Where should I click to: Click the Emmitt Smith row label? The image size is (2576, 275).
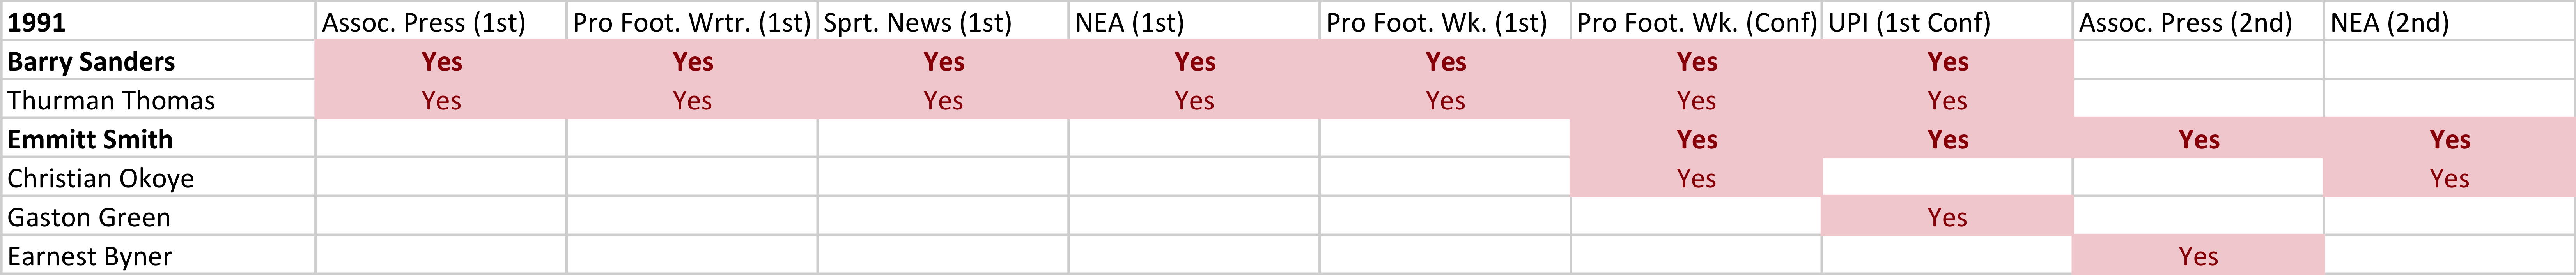pyautogui.click(x=158, y=139)
